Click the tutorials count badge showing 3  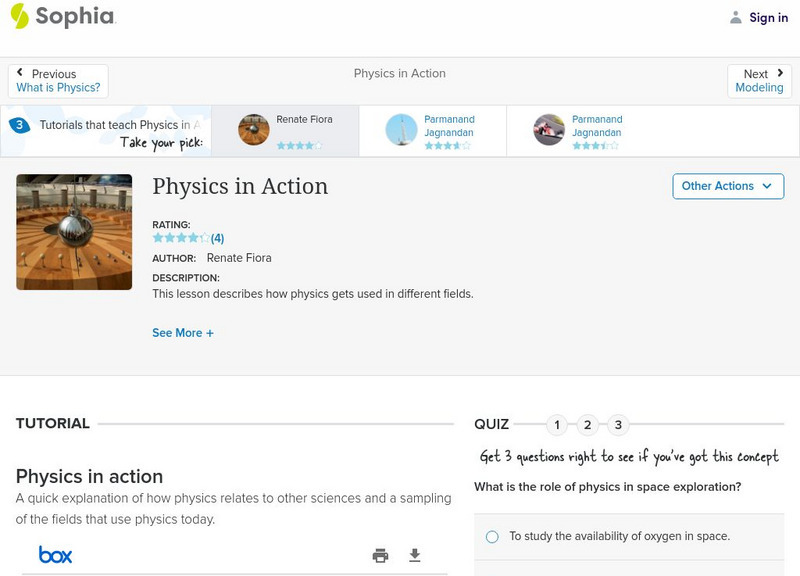pyautogui.click(x=19, y=125)
